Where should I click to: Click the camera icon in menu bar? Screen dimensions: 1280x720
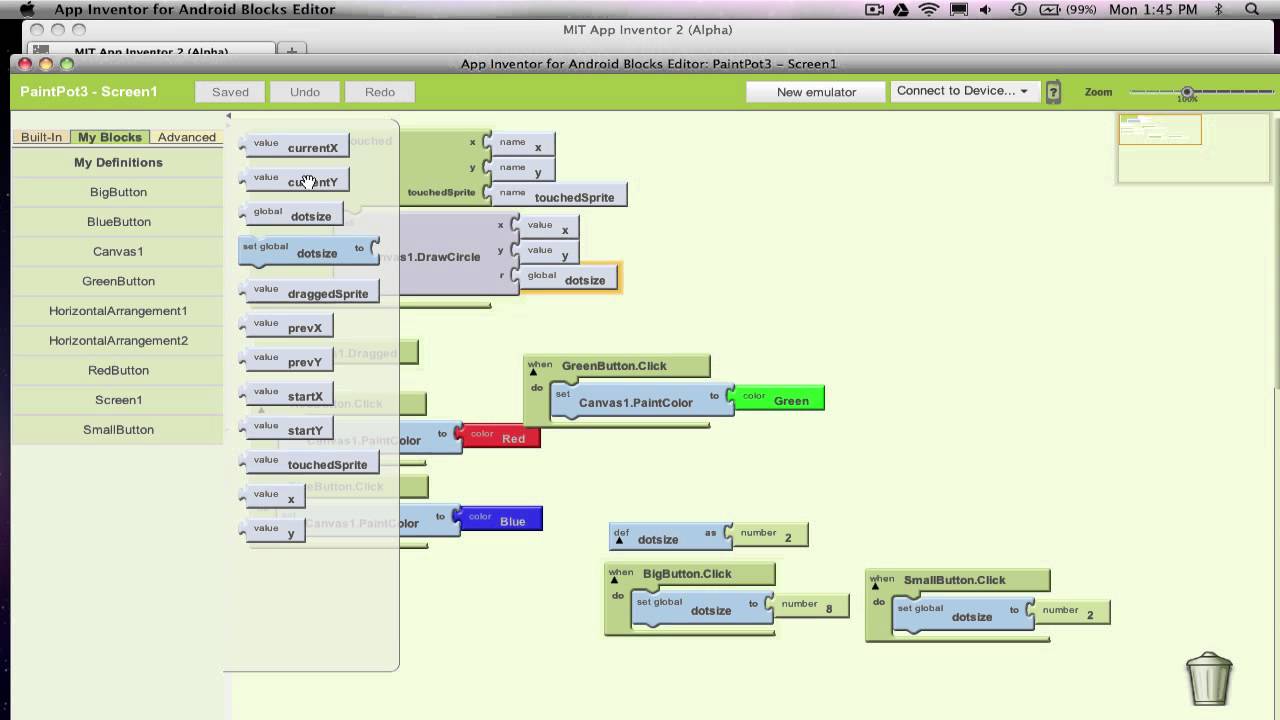point(874,9)
